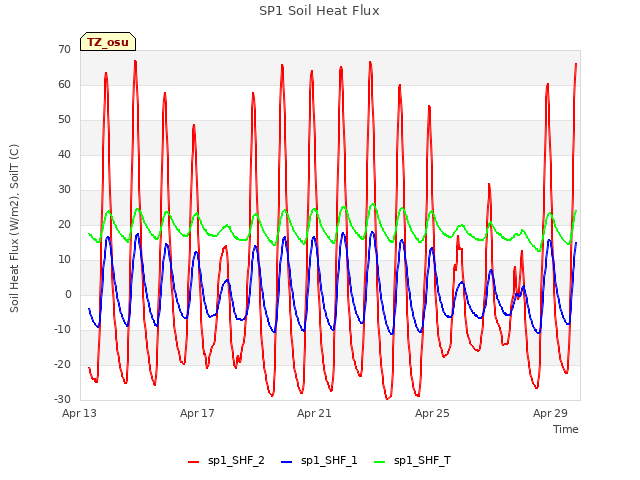The image size is (640, 480).
Task: Click the Apr 21 x-axis tick label
Action: 314,413
